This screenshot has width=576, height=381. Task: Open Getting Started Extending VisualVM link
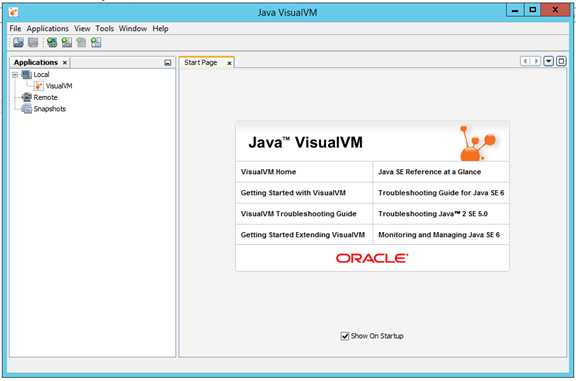coord(303,234)
